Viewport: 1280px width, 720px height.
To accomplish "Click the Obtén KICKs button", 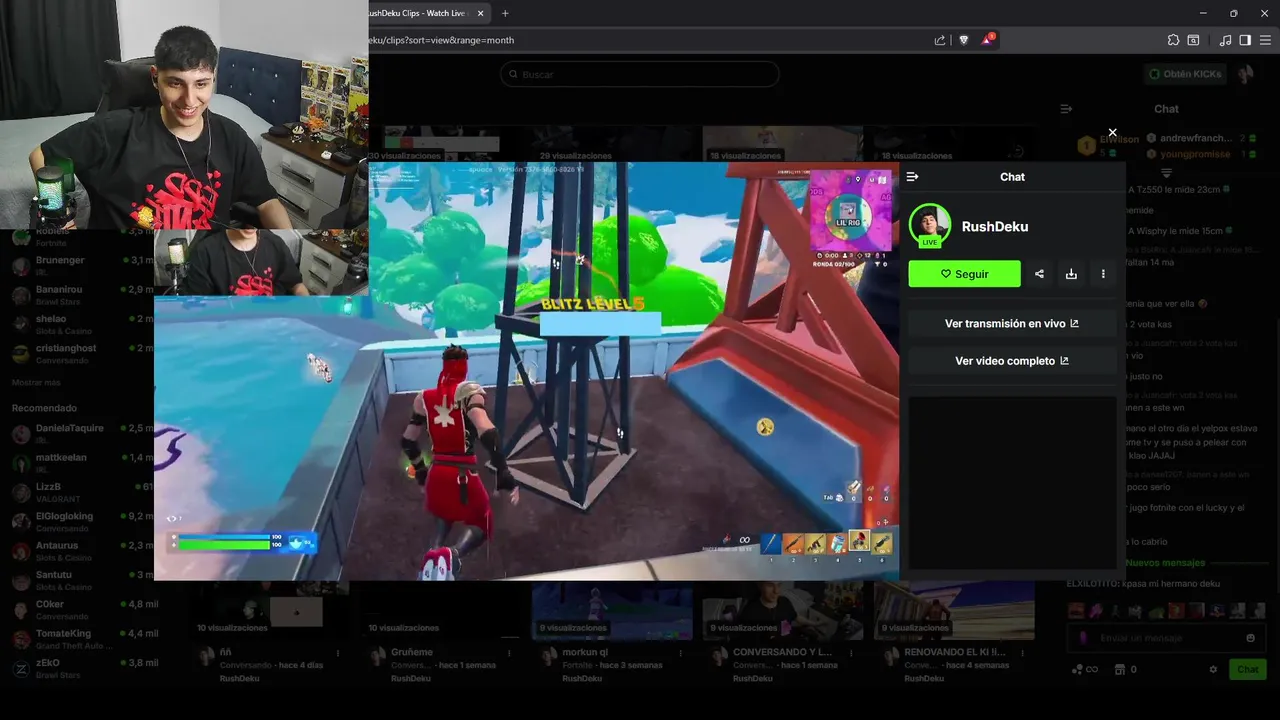I will pos(1185,74).
